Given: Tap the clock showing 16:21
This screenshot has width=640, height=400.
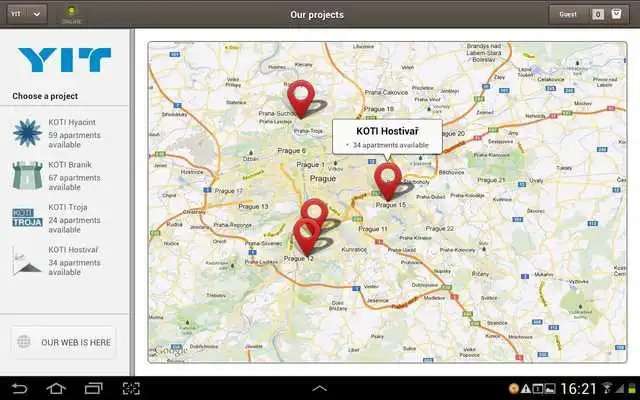Looking at the screenshot, I should click(578, 389).
